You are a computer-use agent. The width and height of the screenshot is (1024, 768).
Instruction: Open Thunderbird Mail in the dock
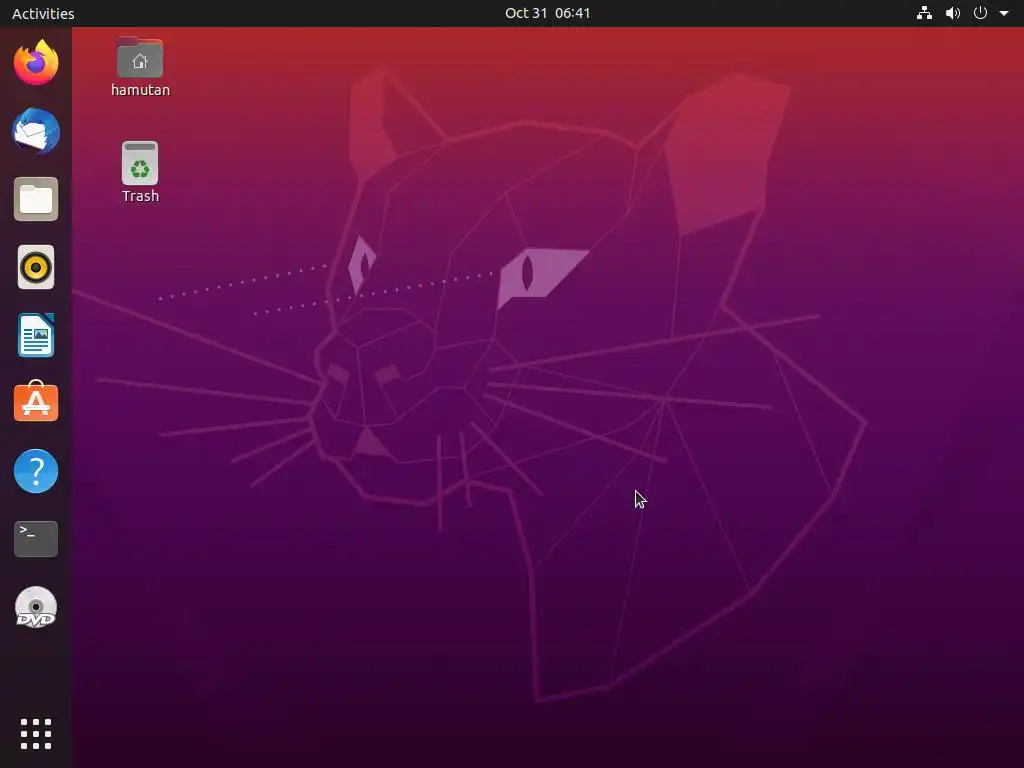(x=36, y=131)
